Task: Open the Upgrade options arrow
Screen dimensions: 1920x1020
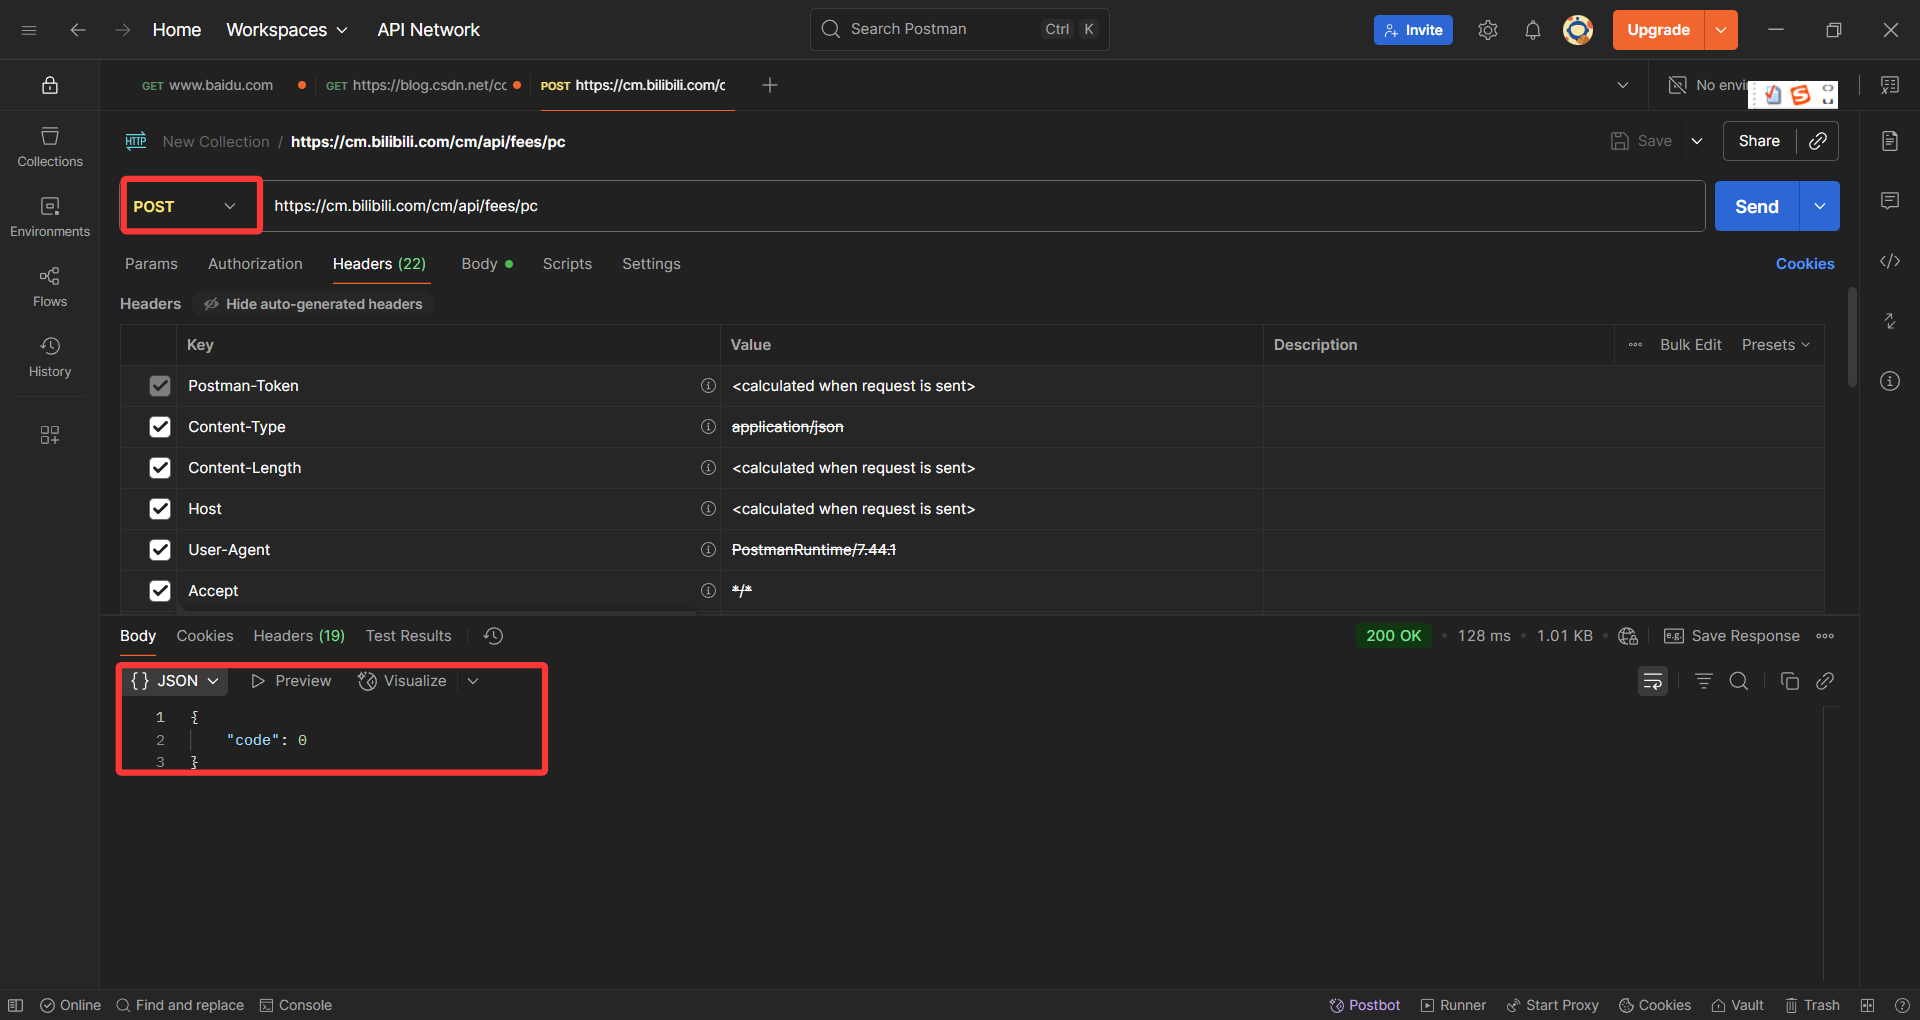Action: pyautogui.click(x=1721, y=30)
